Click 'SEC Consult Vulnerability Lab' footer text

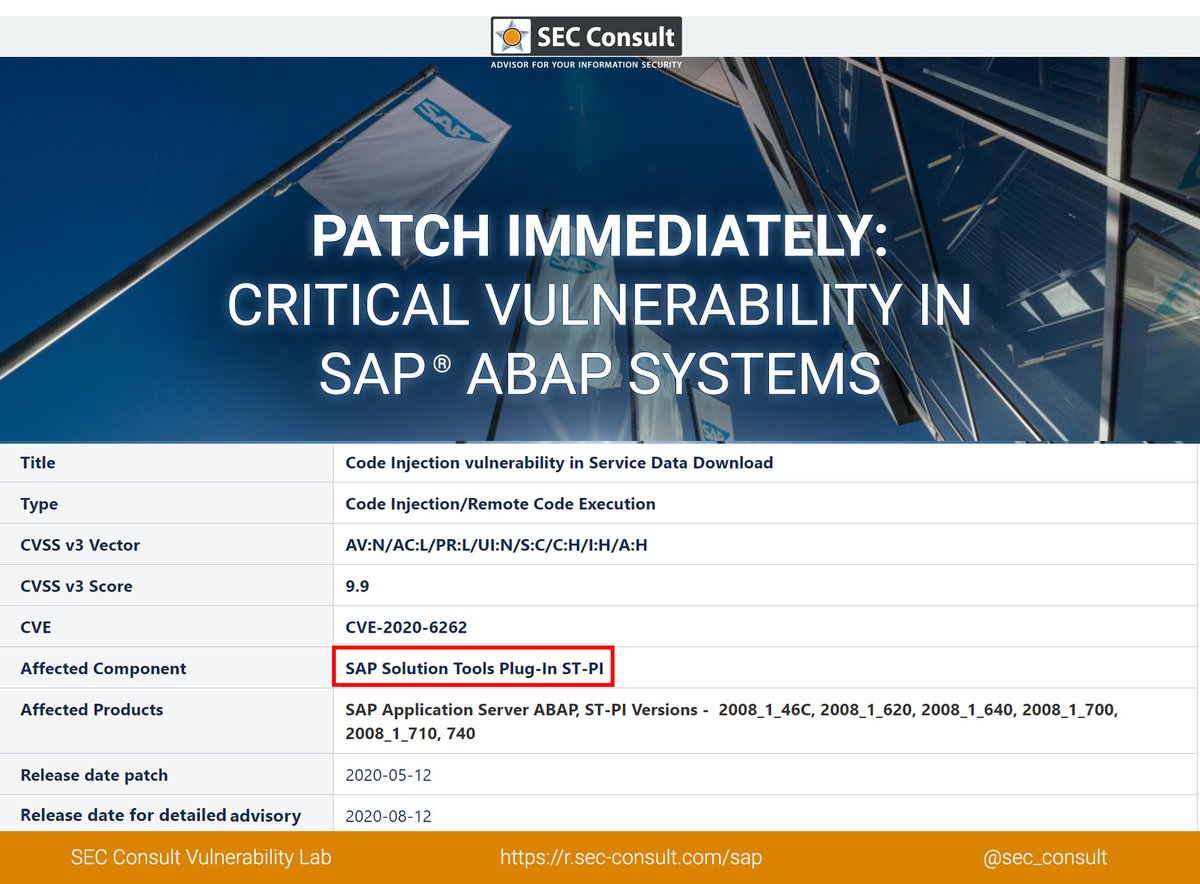point(201,857)
